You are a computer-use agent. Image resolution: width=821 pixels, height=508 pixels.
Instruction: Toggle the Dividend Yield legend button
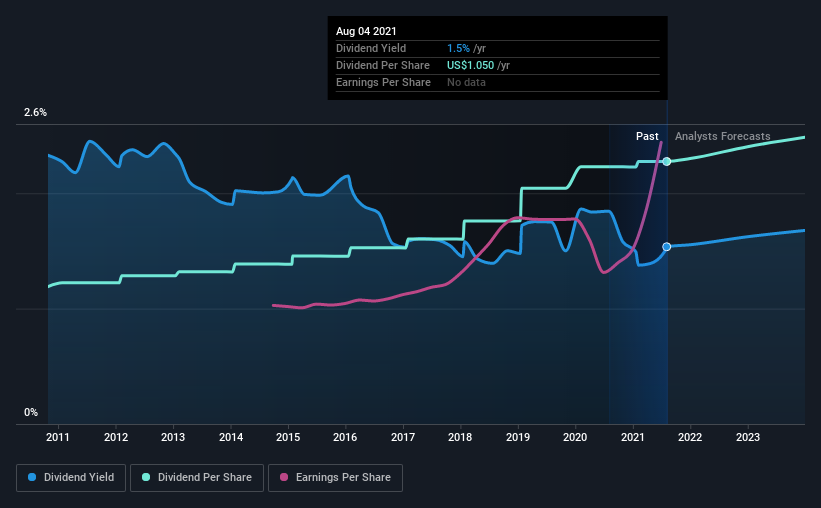point(71,478)
